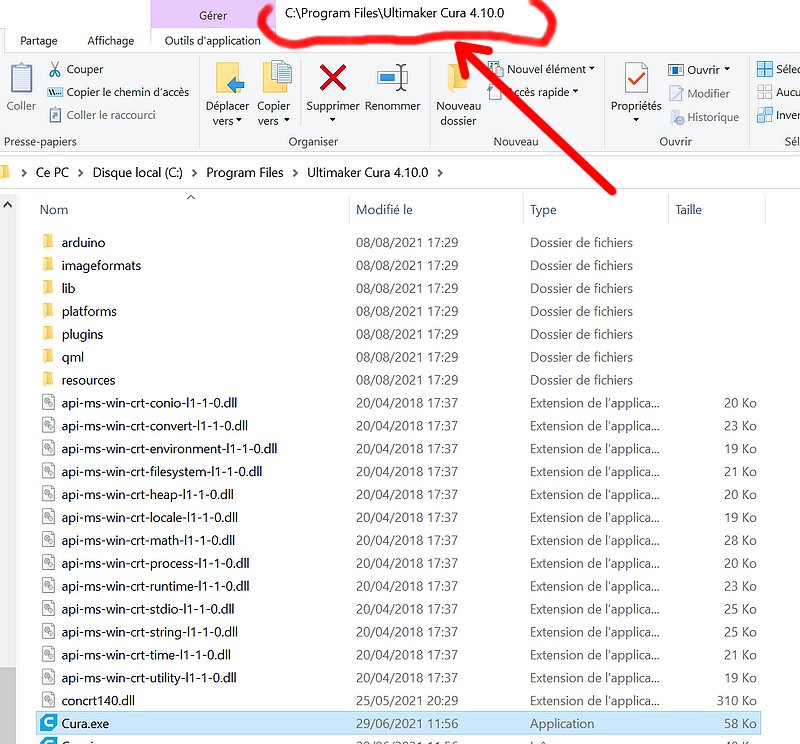Click the Cura.exe application icon
800x744 pixels.
coord(48,723)
